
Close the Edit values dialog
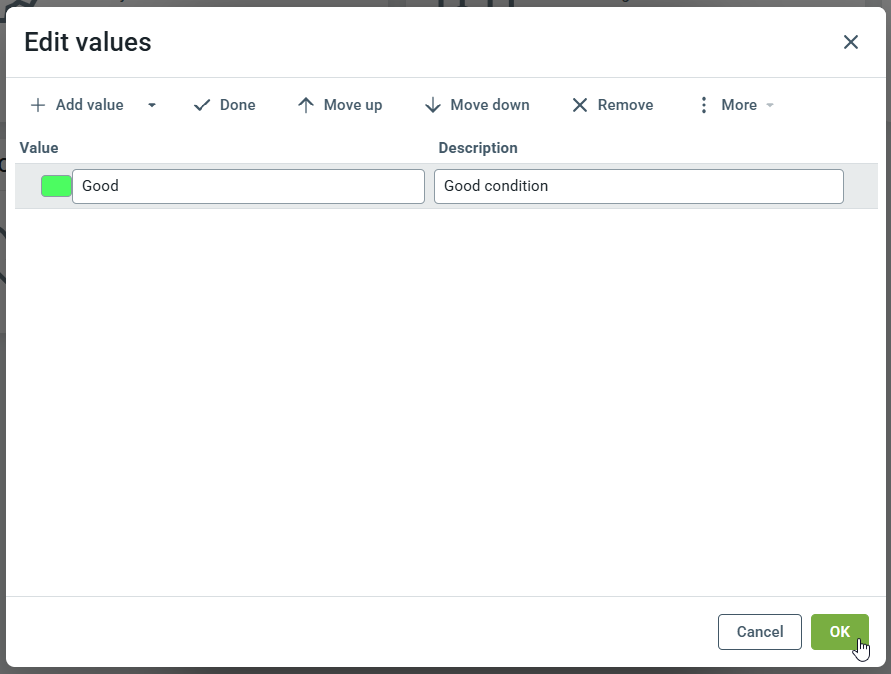[x=850, y=42]
